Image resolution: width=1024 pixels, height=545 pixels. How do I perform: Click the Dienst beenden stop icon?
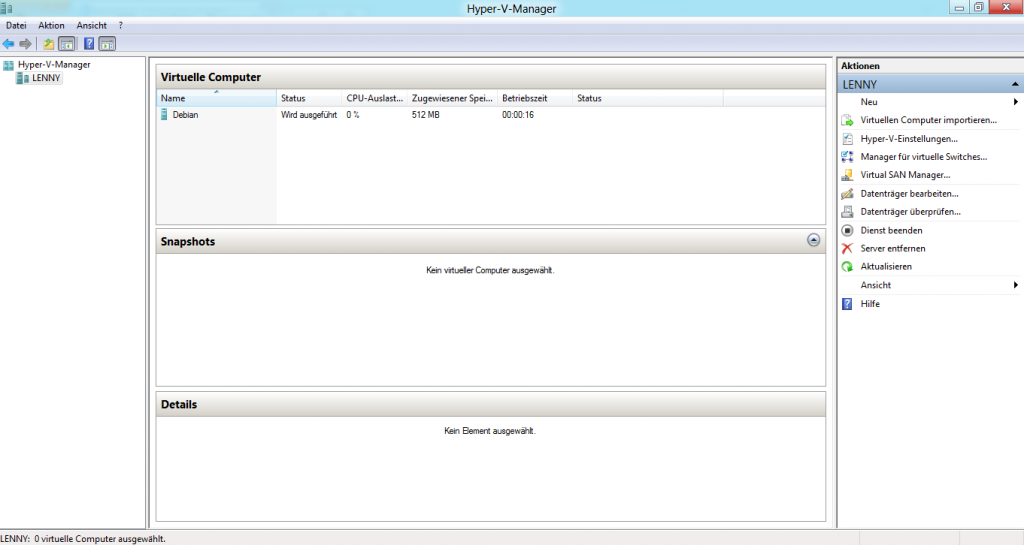[847, 230]
